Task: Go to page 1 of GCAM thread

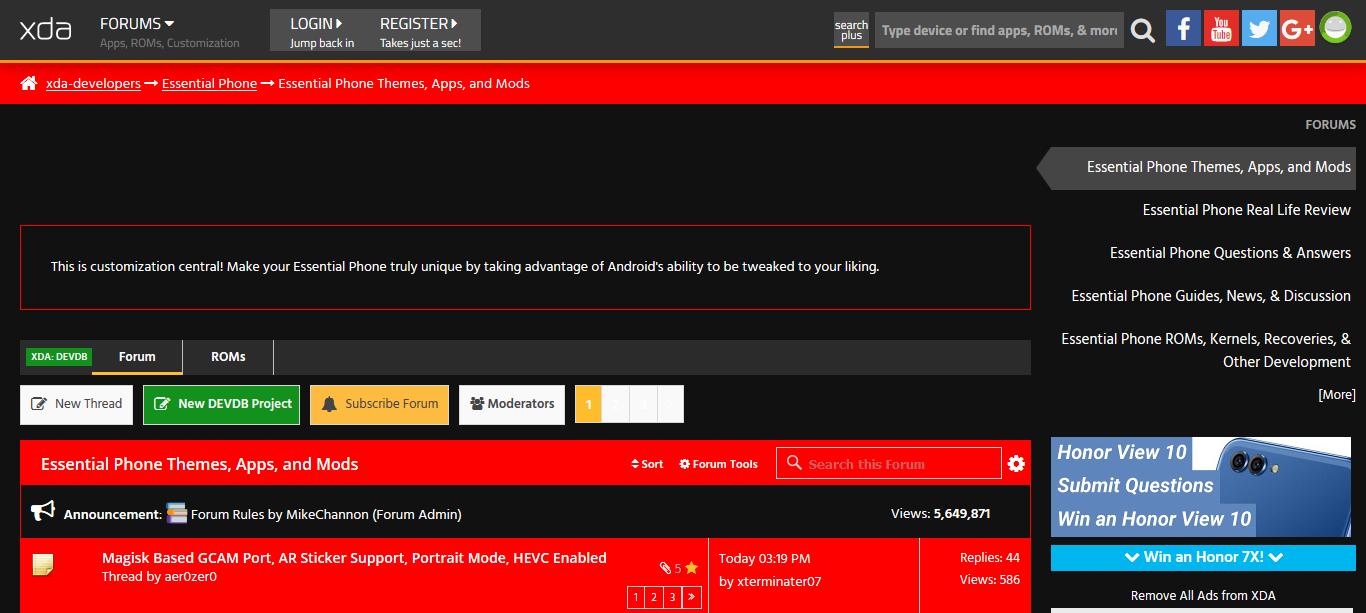Action: click(636, 598)
